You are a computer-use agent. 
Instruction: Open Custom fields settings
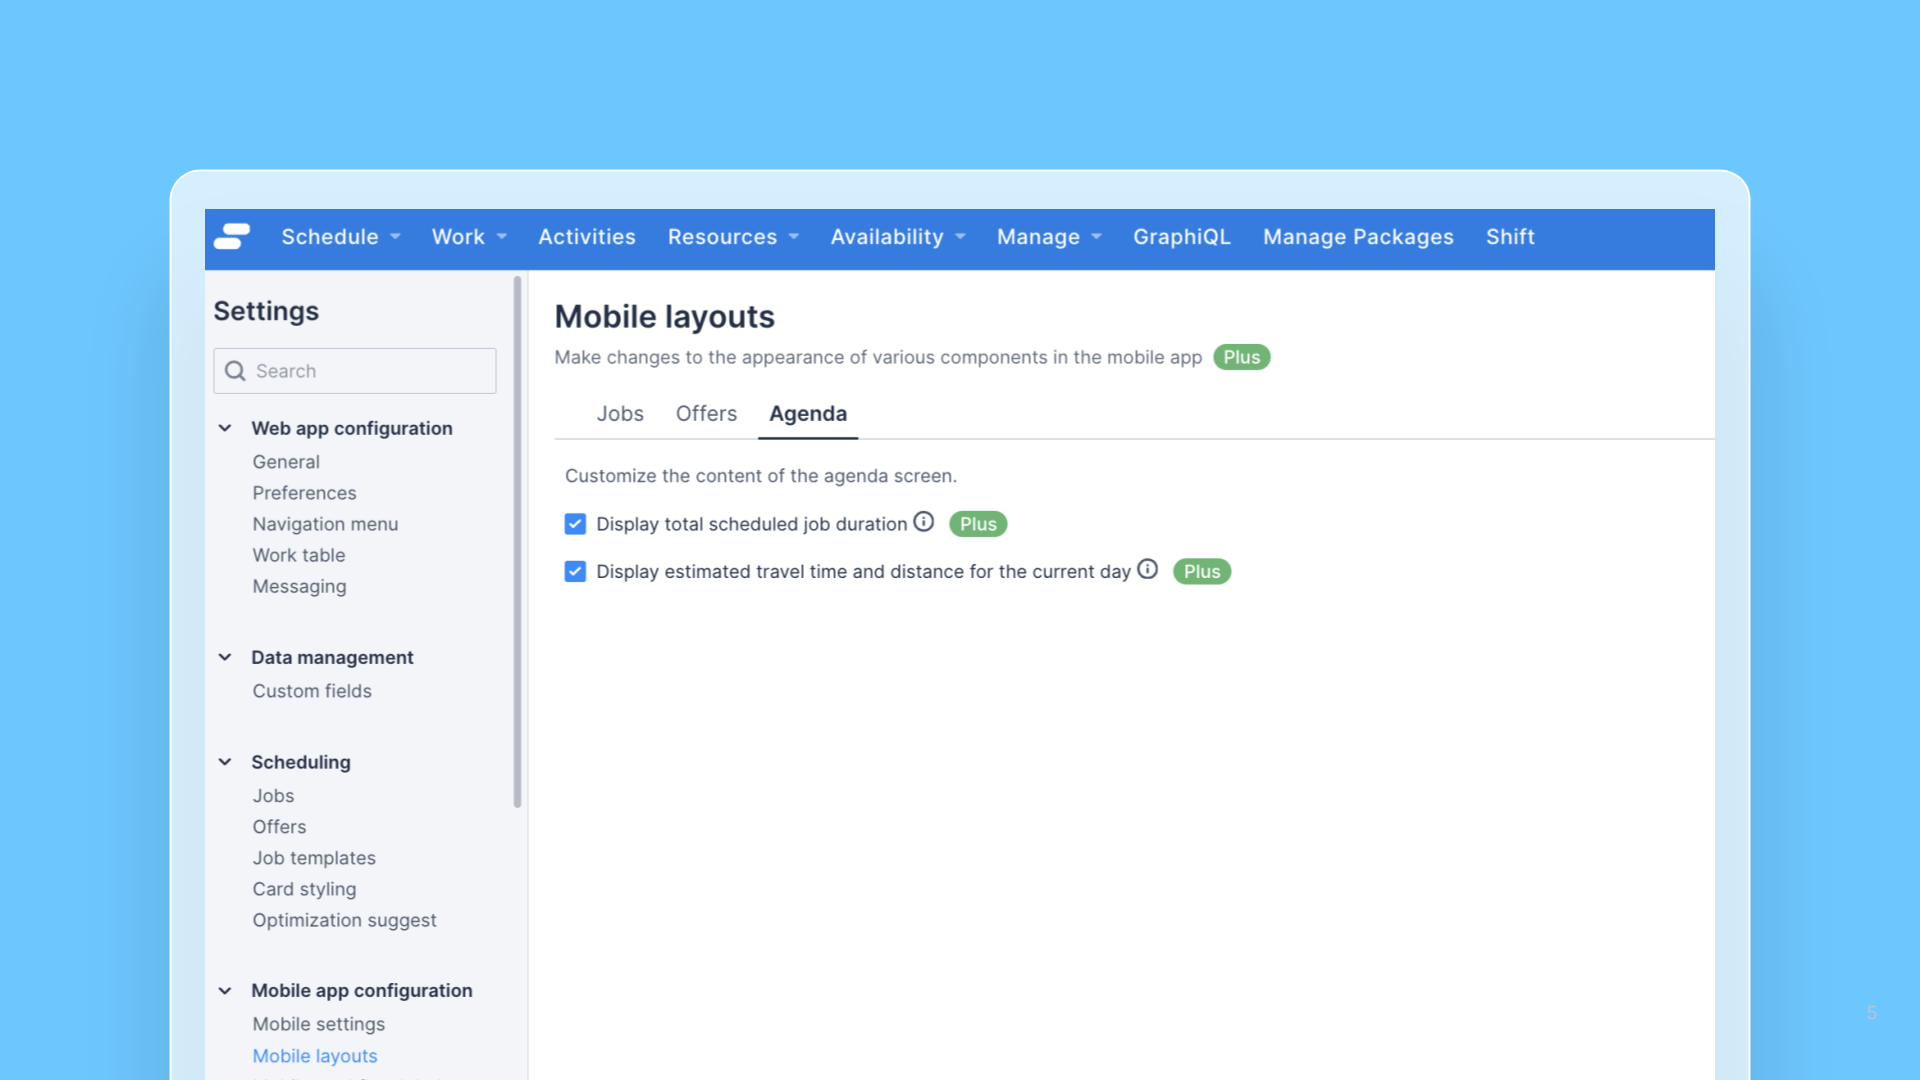pyautogui.click(x=312, y=691)
